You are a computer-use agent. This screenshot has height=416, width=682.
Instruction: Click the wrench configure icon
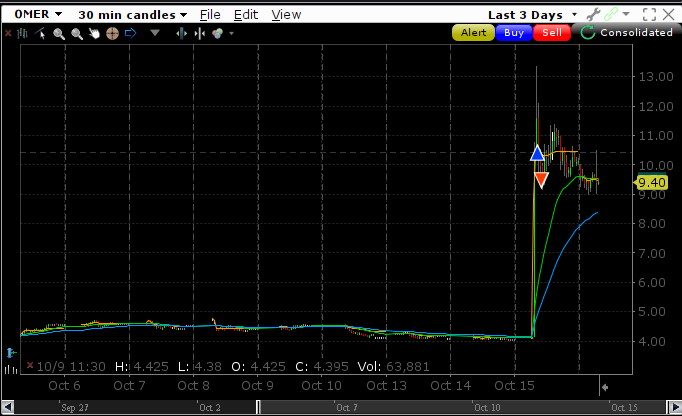point(593,14)
